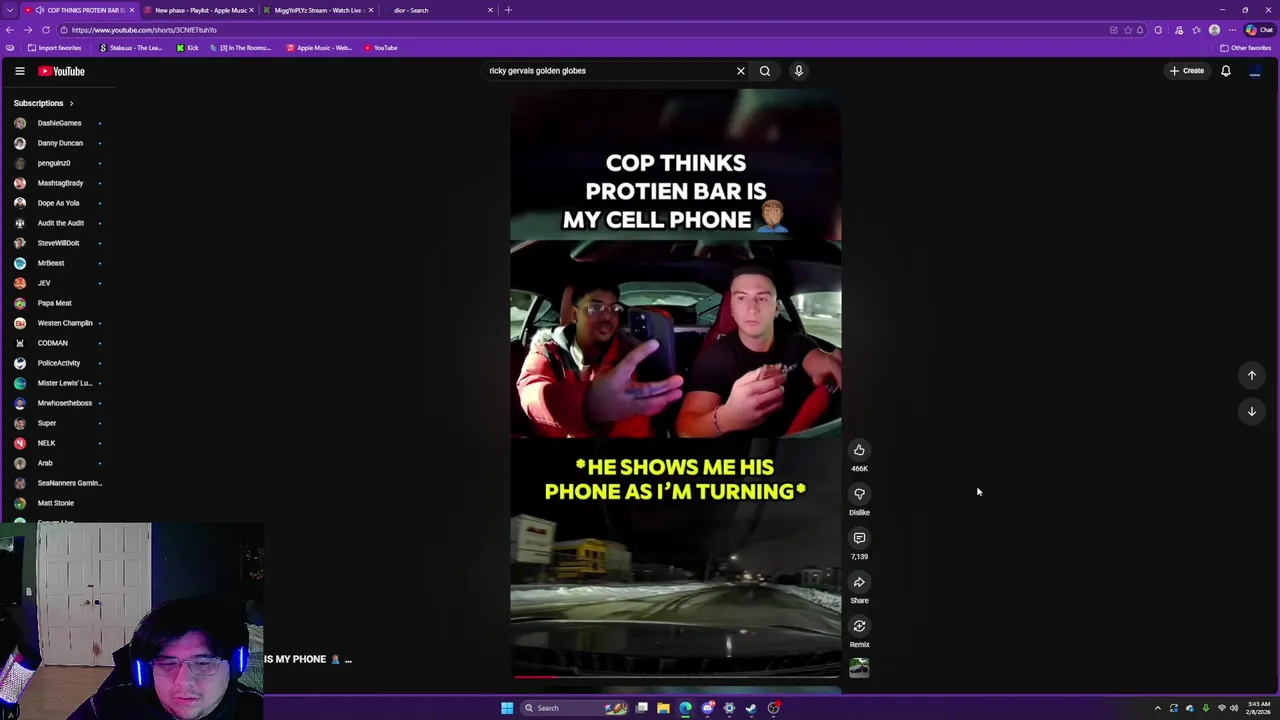Viewport: 1280px width, 720px height.
Task: Open File Explorer from taskbar
Action: click(663, 708)
